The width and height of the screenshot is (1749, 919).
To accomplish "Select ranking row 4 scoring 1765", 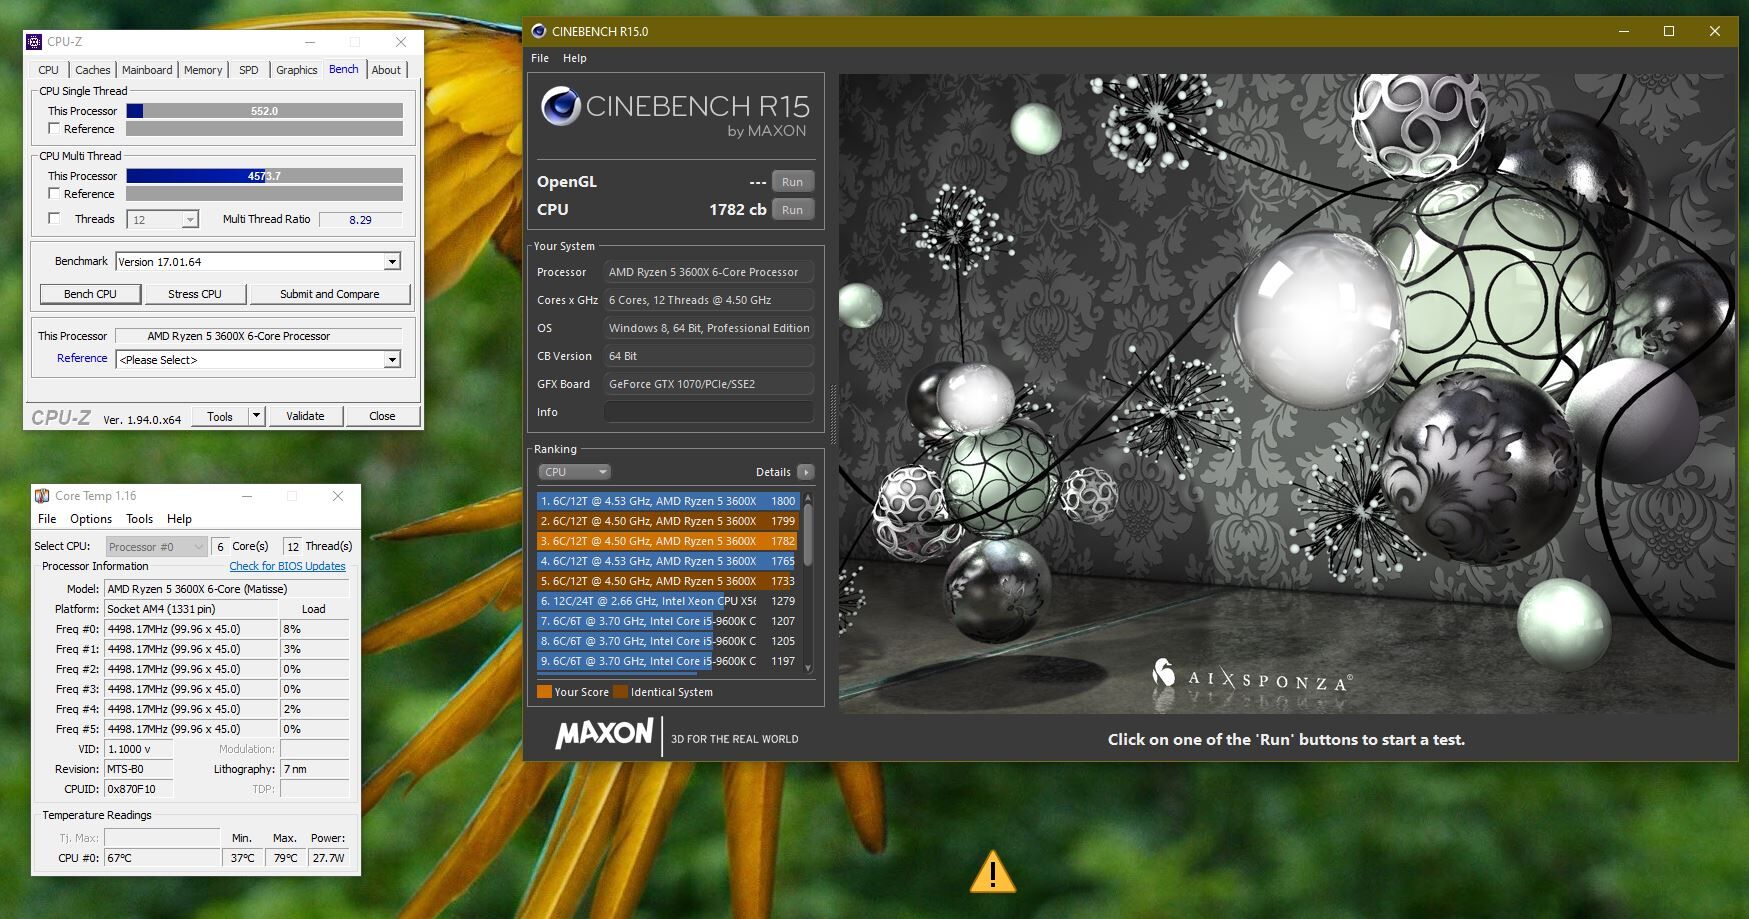I will [667, 561].
